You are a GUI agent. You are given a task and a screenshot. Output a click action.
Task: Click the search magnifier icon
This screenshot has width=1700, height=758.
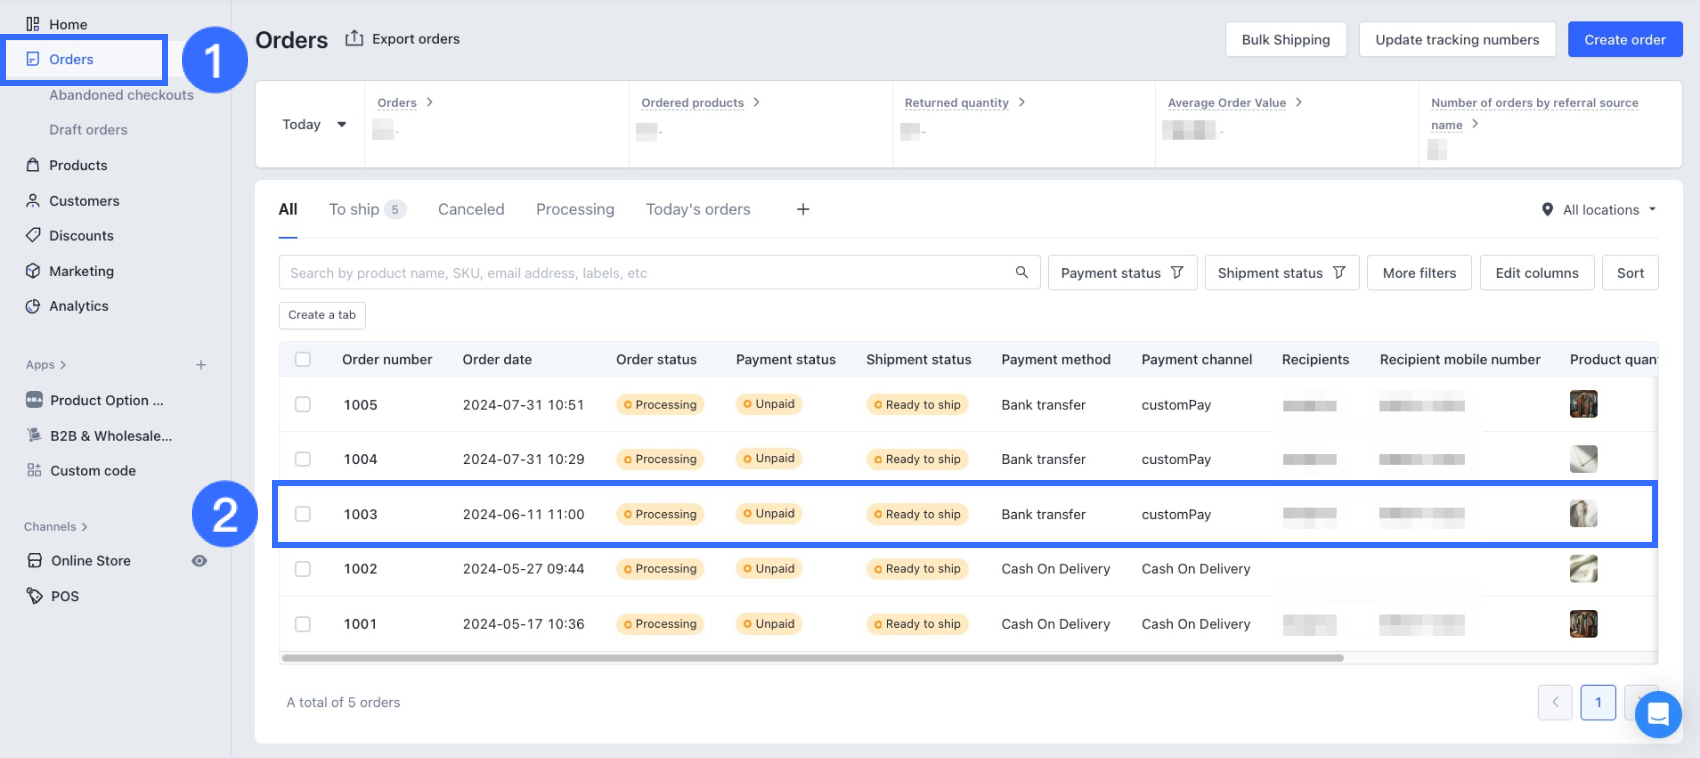point(1021,272)
